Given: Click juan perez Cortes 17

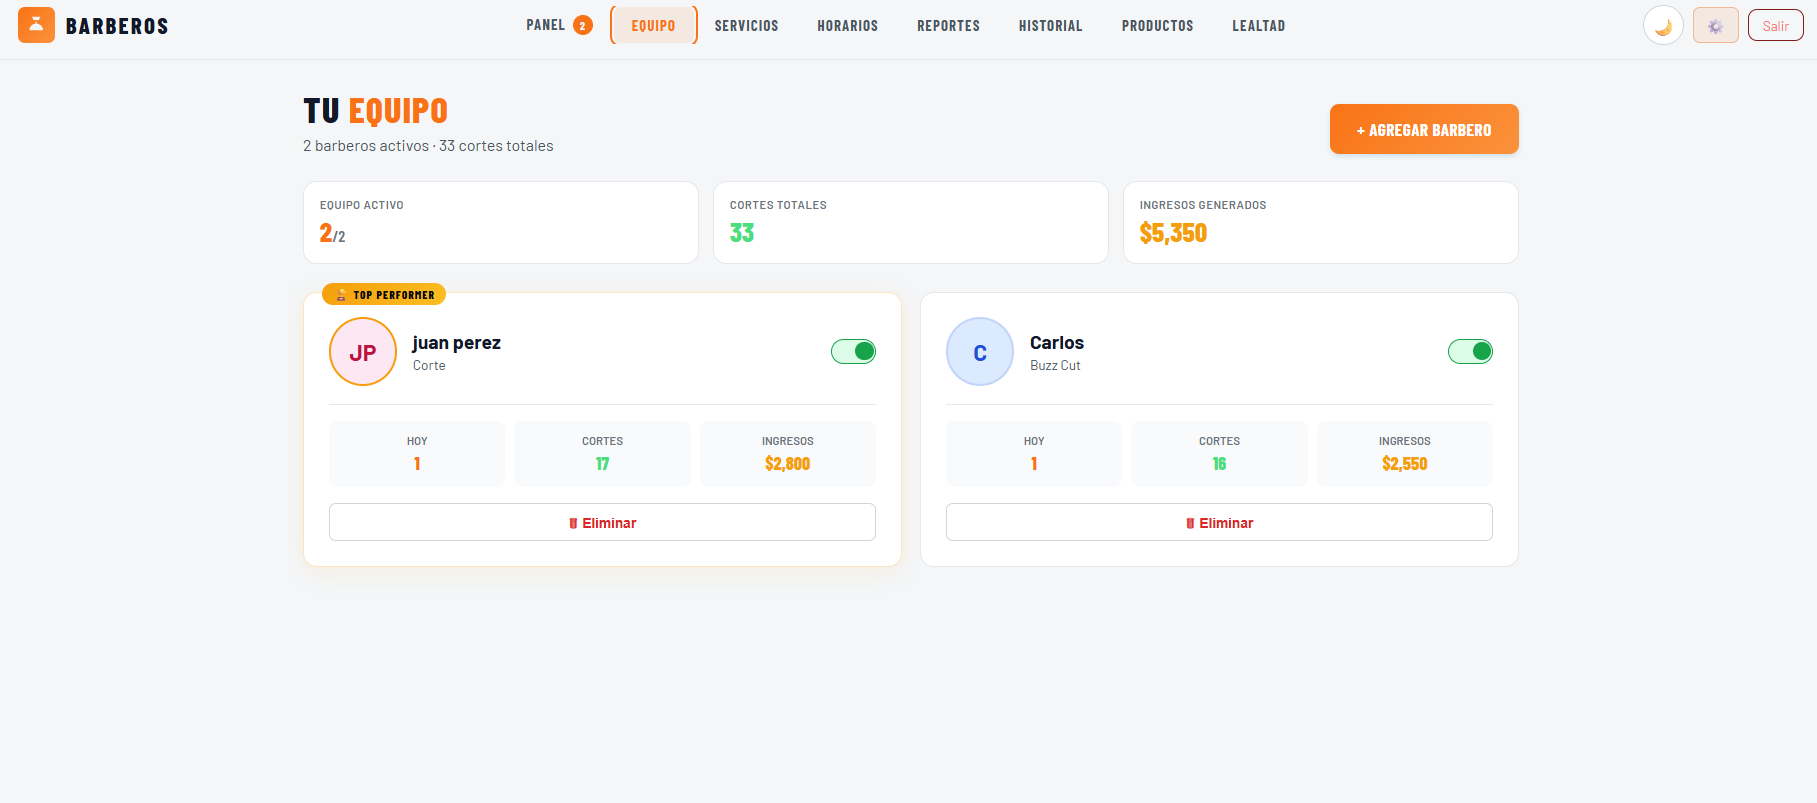Looking at the screenshot, I should (x=602, y=454).
